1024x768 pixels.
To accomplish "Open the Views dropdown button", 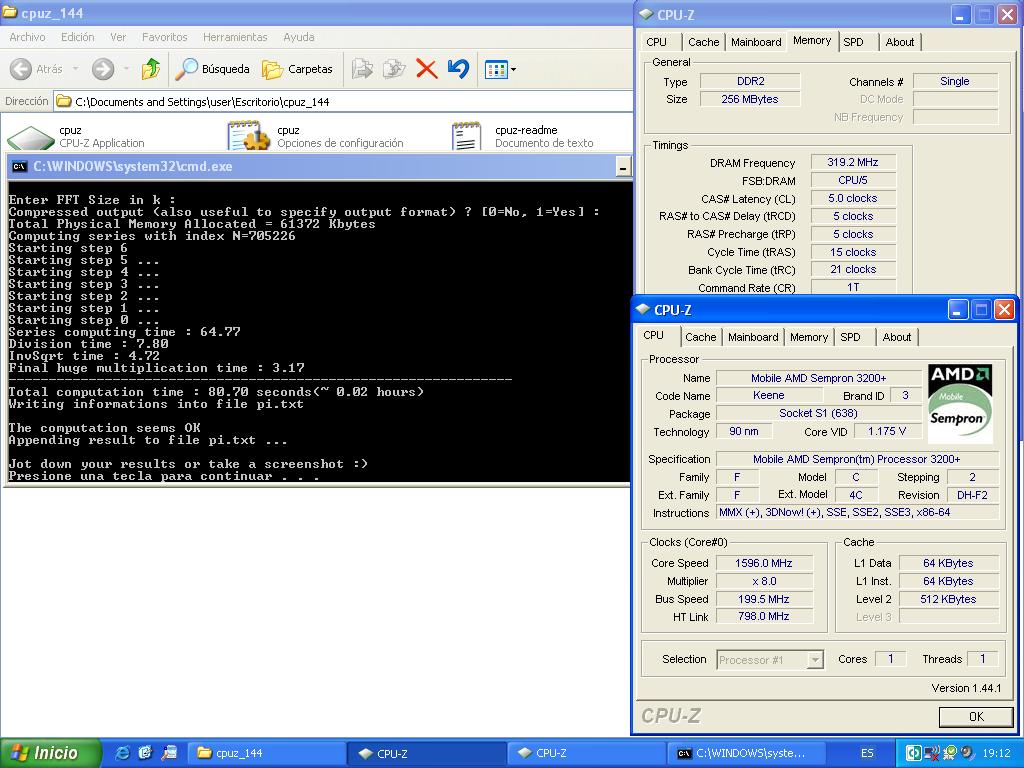I will pos(500,69).
